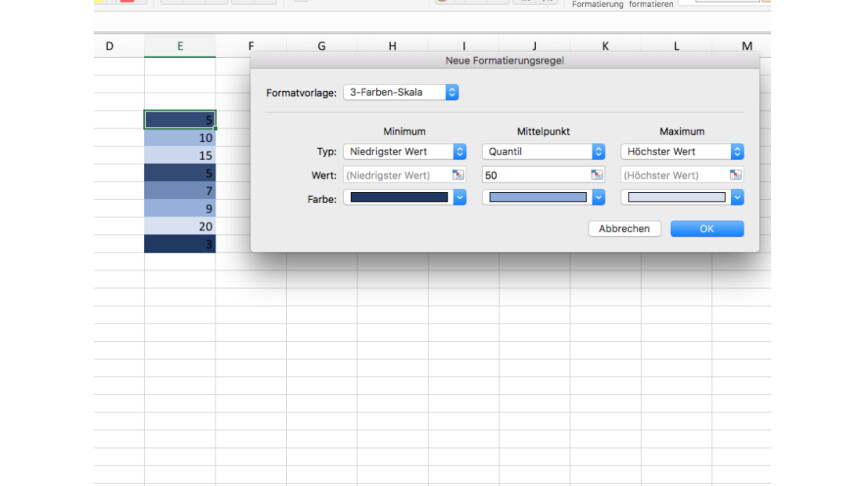Open the Maximum Typ Höchster Wert dropdown

tap(682, 152)
